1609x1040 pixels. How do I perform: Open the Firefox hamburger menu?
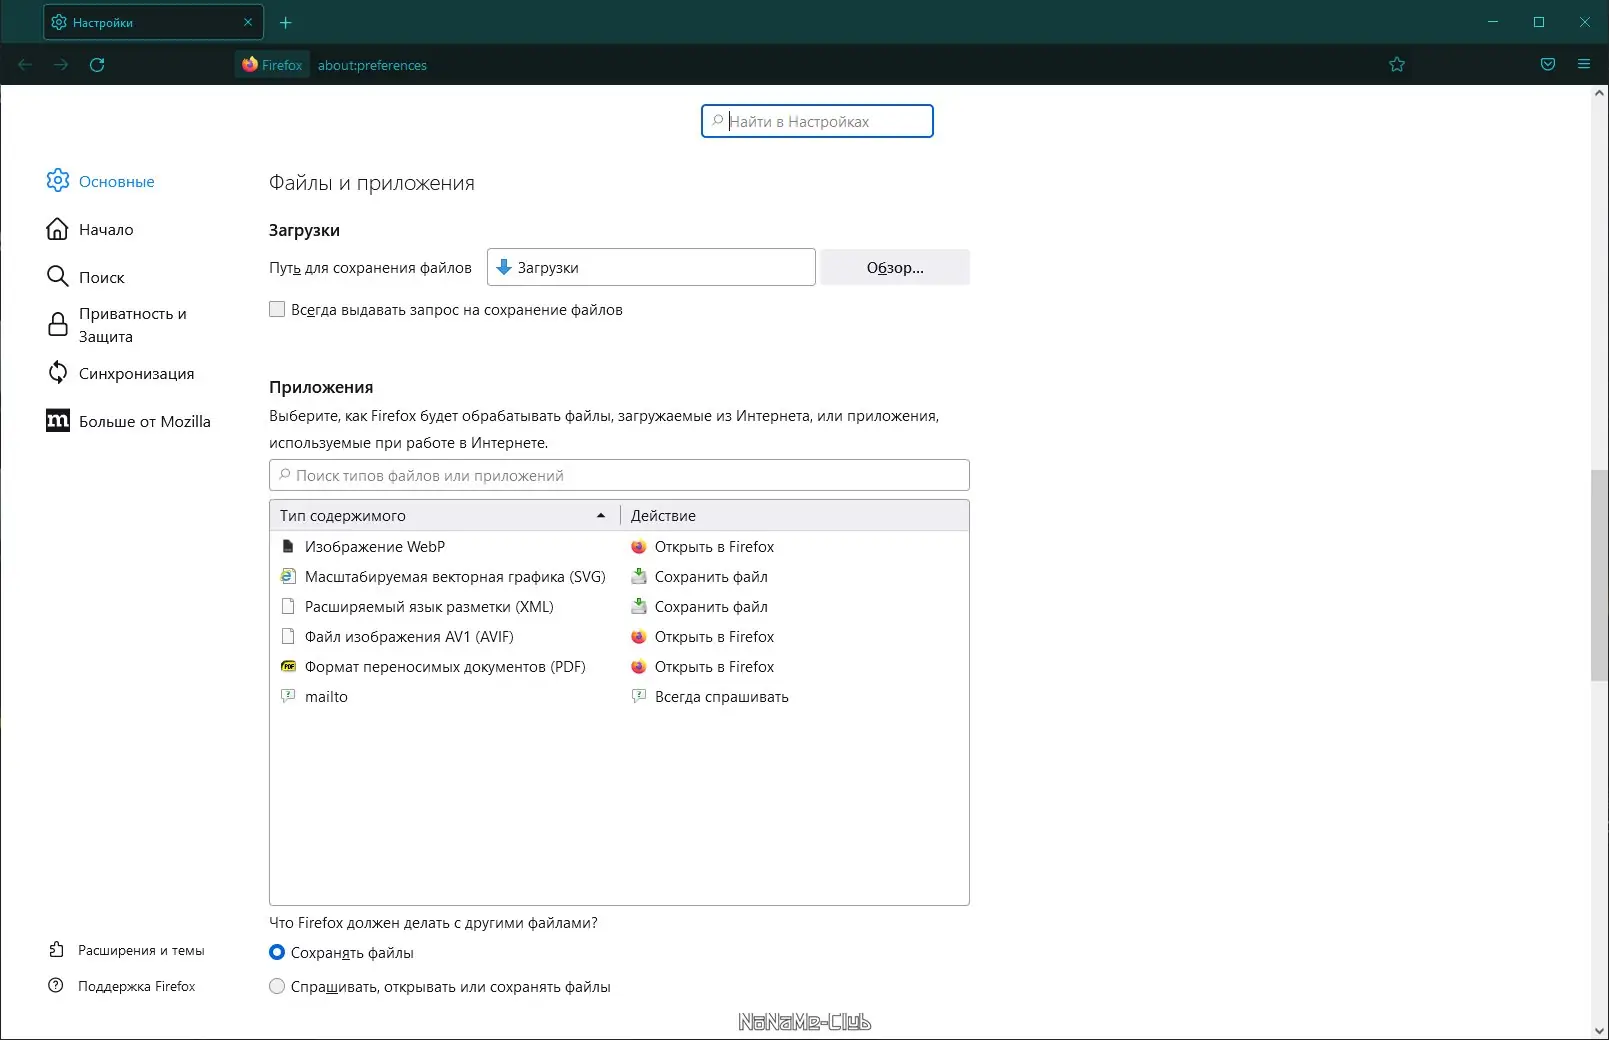[1584, 65]
